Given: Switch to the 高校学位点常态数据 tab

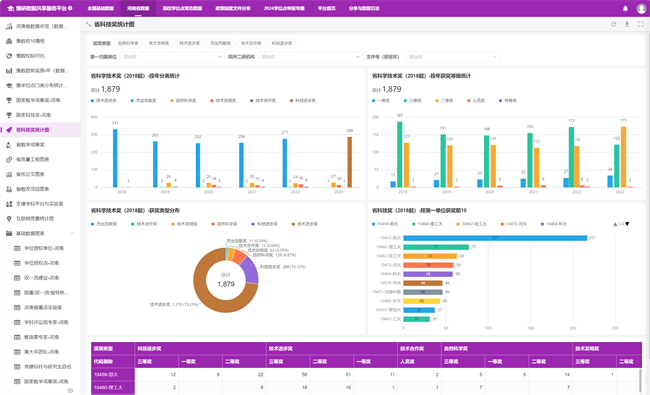Looking at the screenshot, I should [x=182, y=8].
